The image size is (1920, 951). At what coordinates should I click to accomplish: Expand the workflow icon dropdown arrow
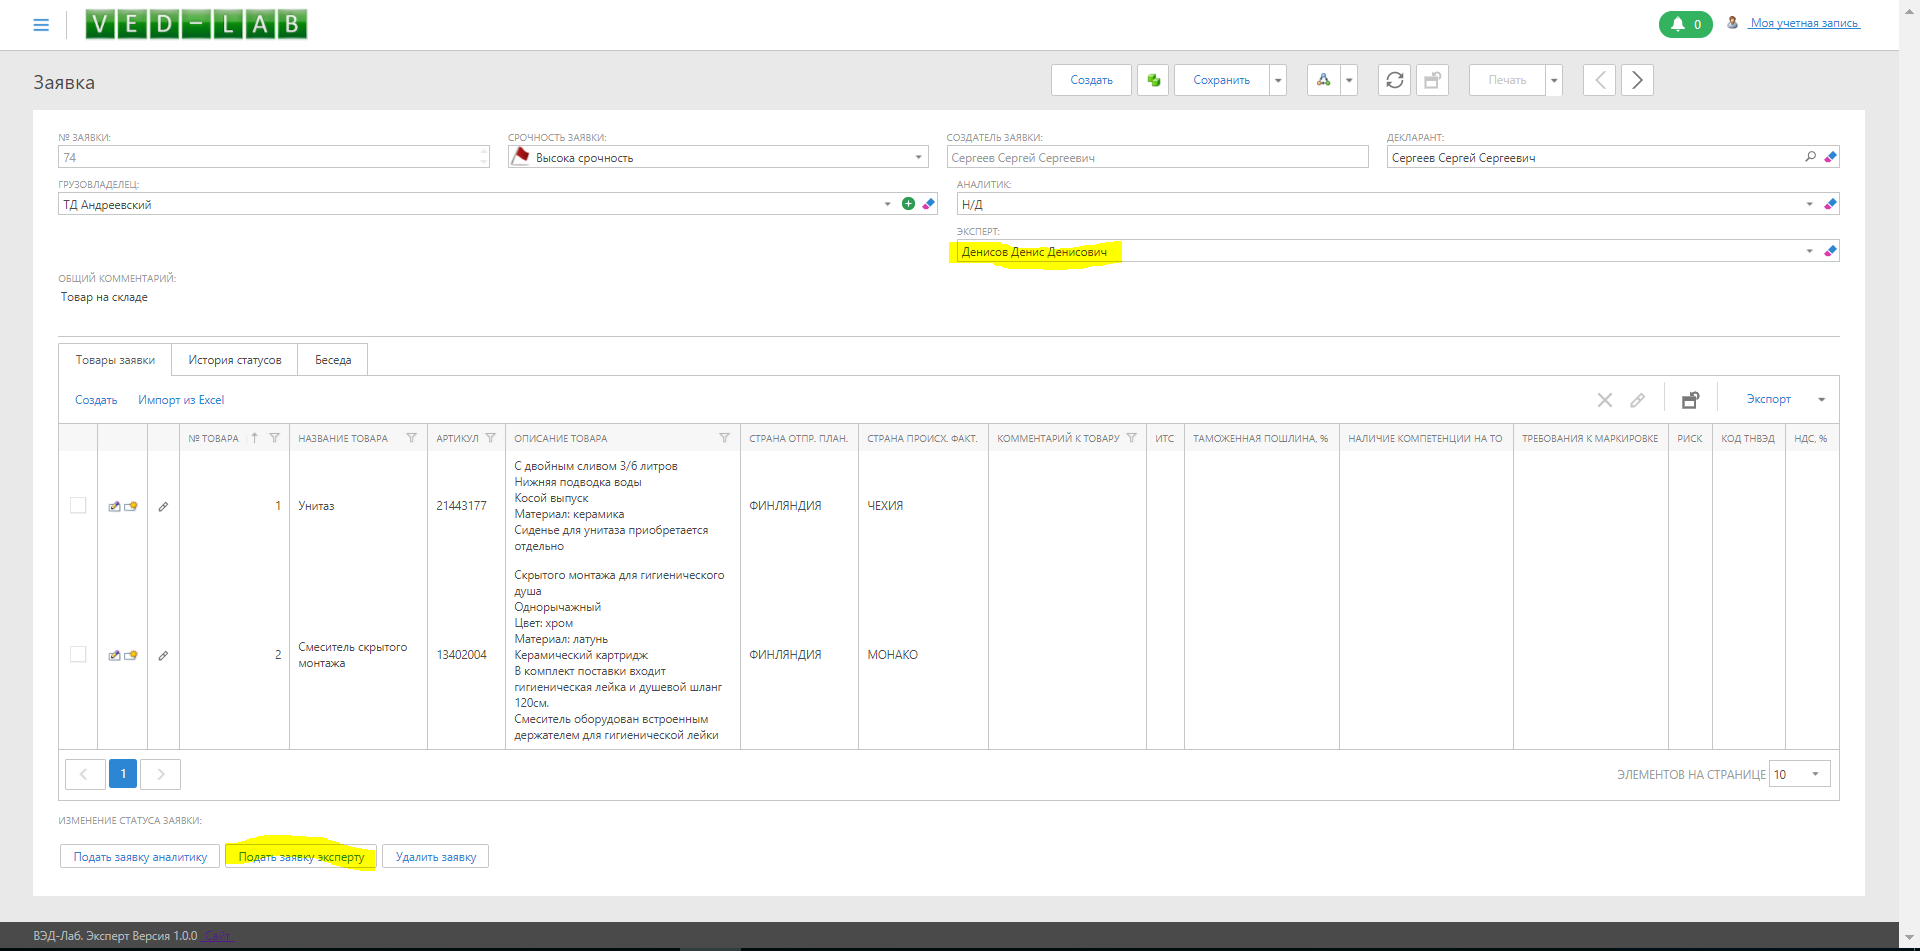coord(1349,80)
